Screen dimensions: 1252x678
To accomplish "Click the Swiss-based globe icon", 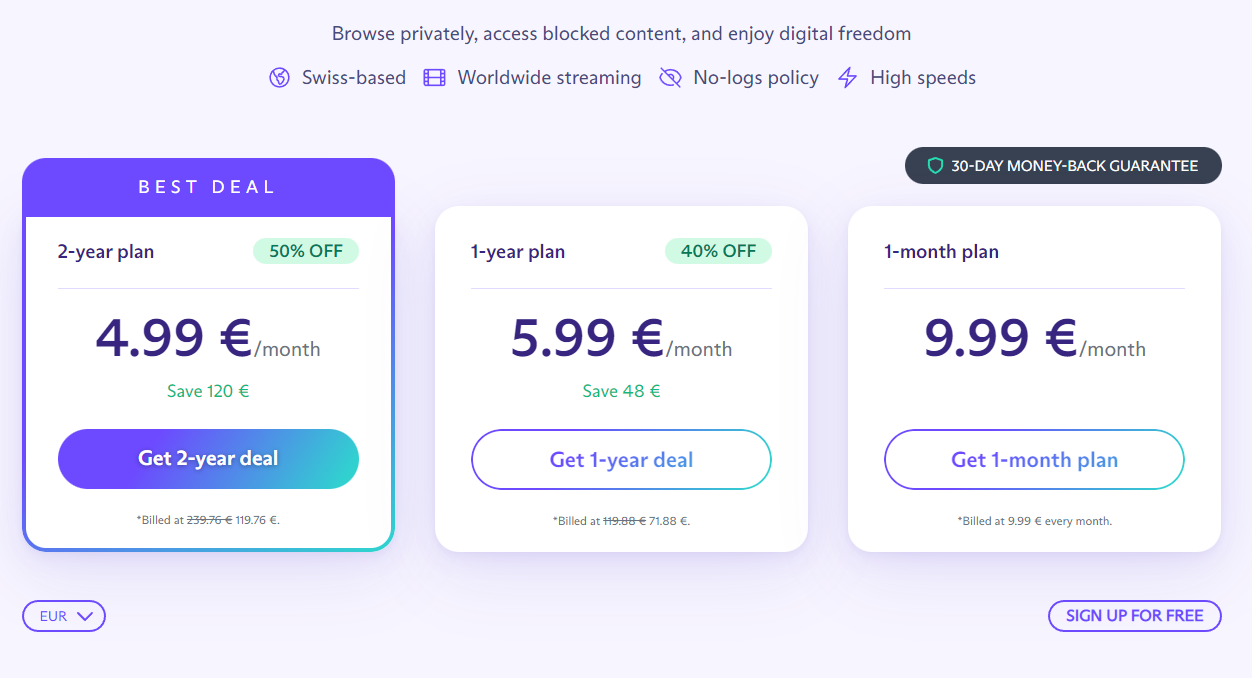I will coord(279,78).
